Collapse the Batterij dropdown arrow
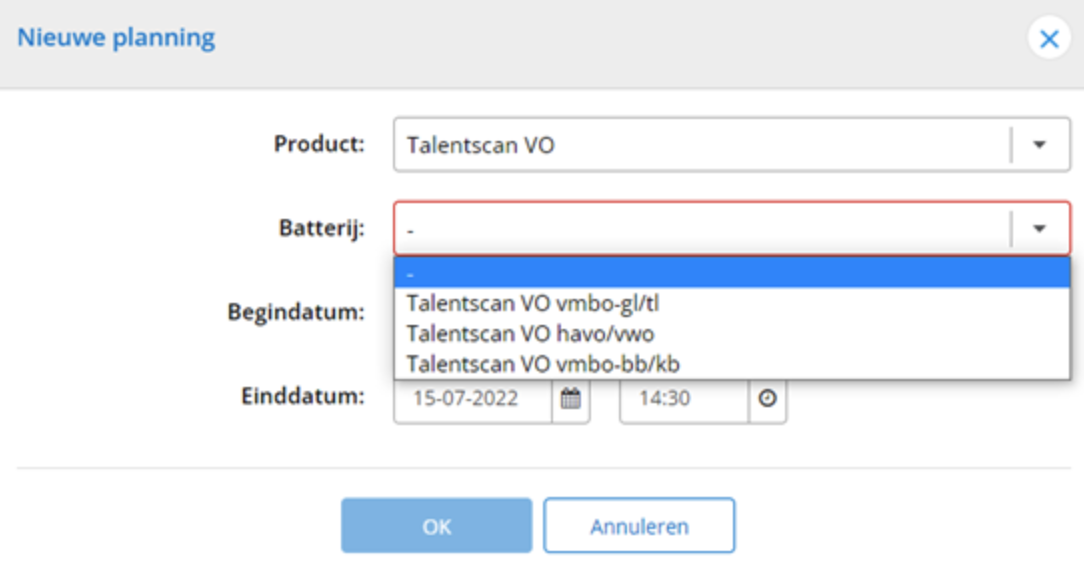Image resolution: width=1084 pixels, height=566 pixels. point(1039,229)
